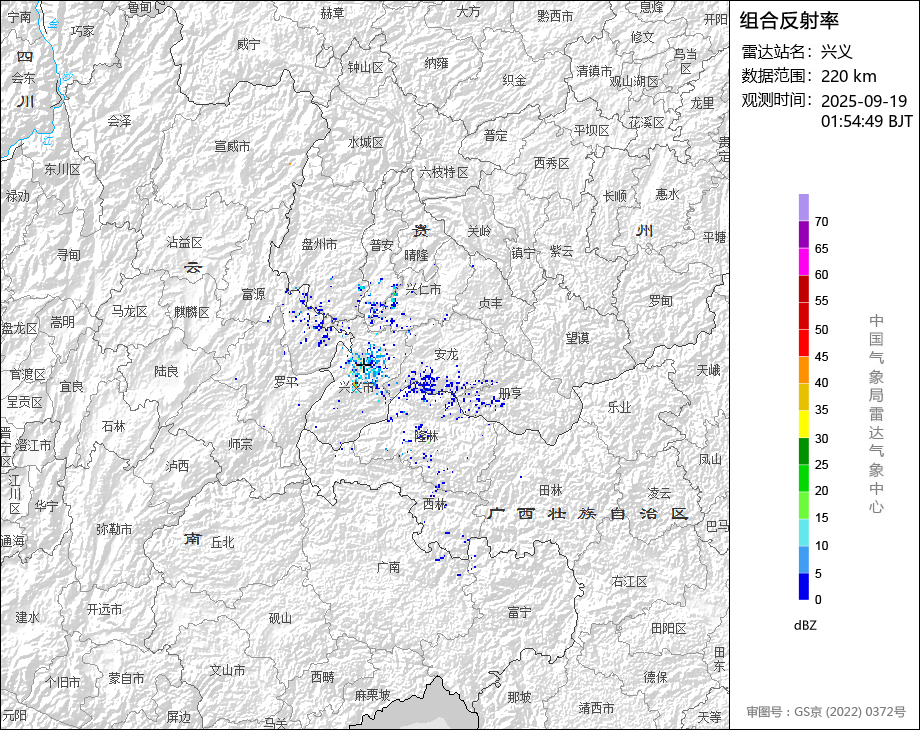Click the 贞丰 map label
The width and height of the screenshot is (920, 730).
tap(491, 303)
